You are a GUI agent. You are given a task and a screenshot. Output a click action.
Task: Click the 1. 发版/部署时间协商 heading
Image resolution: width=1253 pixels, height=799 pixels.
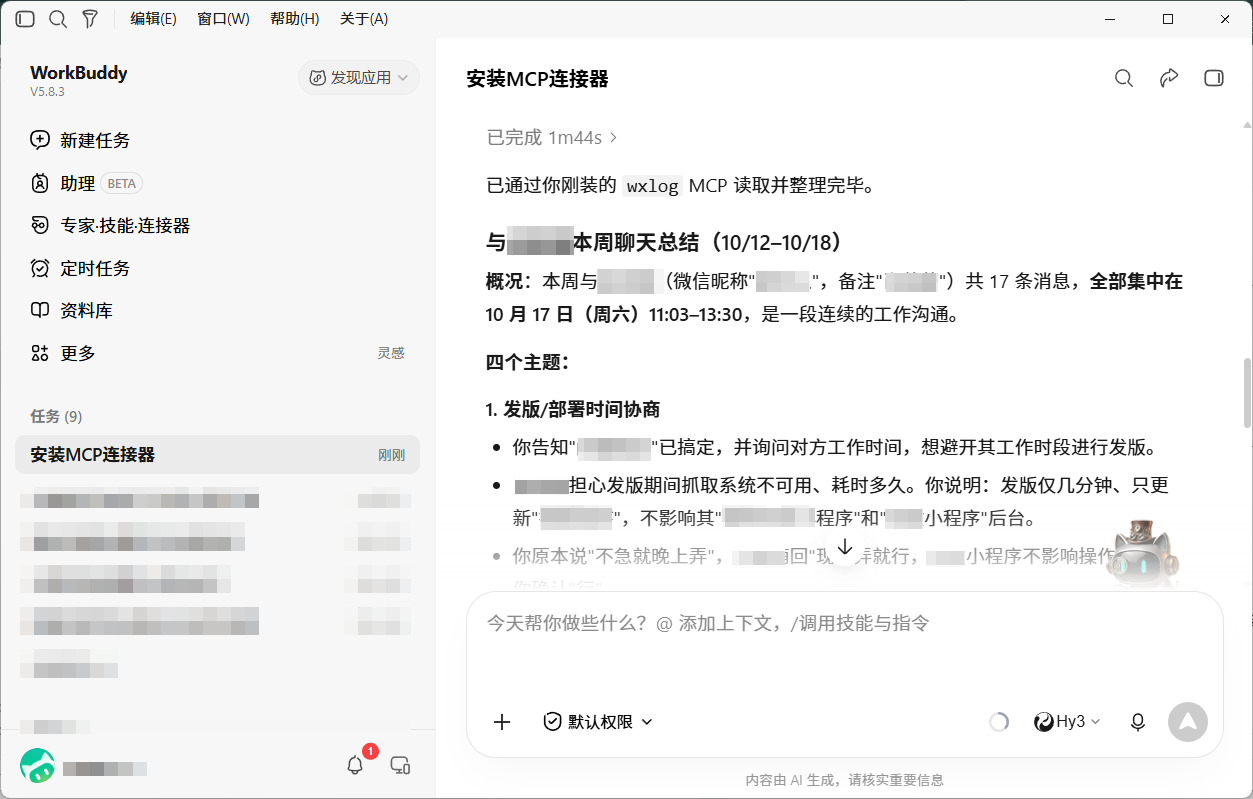[x=573, y=410]
